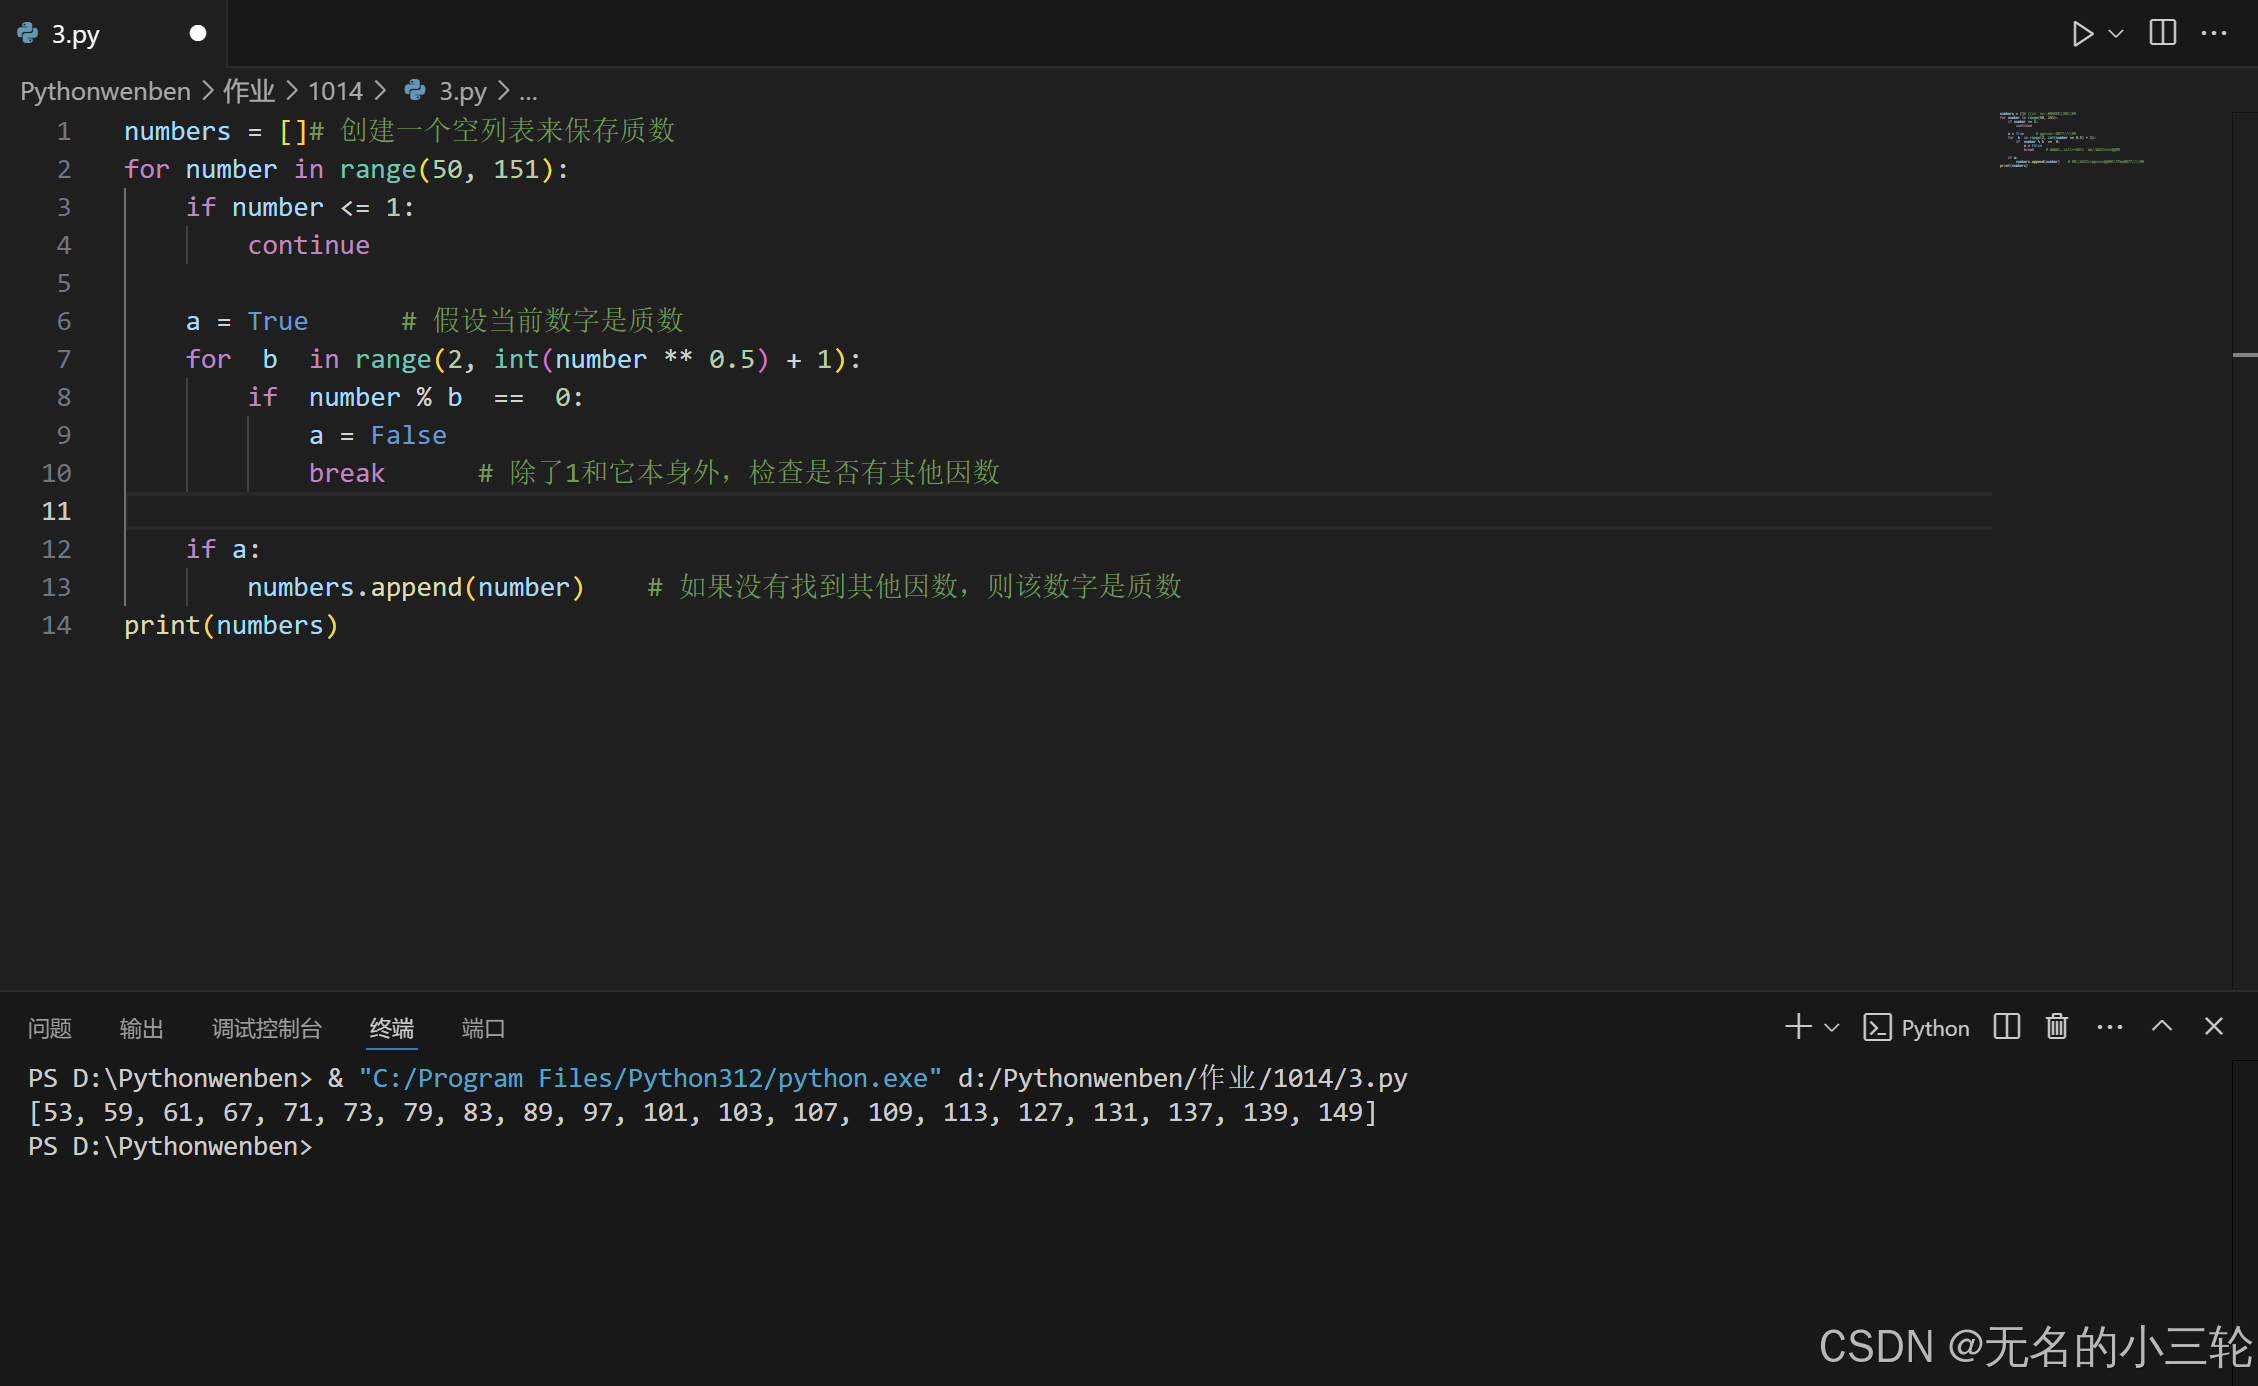The width and height of the screenshot is (2258, 1386).
Task: Create a new terminal with plus icon
Action: (1797, 1027)
